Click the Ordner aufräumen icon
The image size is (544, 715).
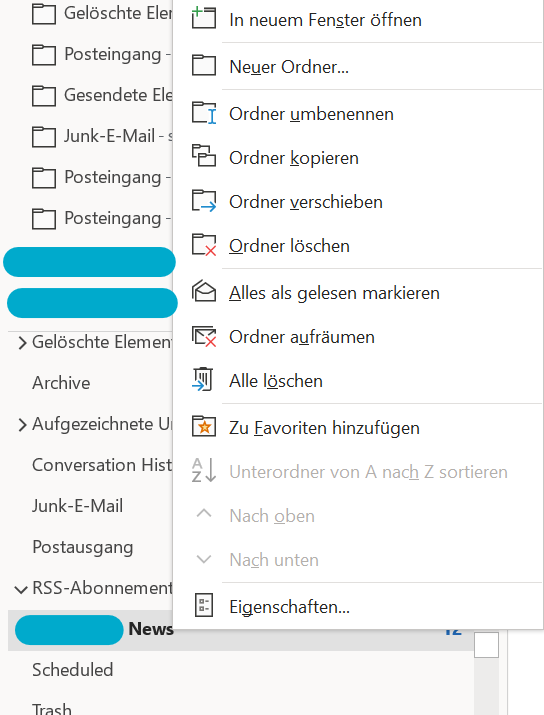pos(204,337)
